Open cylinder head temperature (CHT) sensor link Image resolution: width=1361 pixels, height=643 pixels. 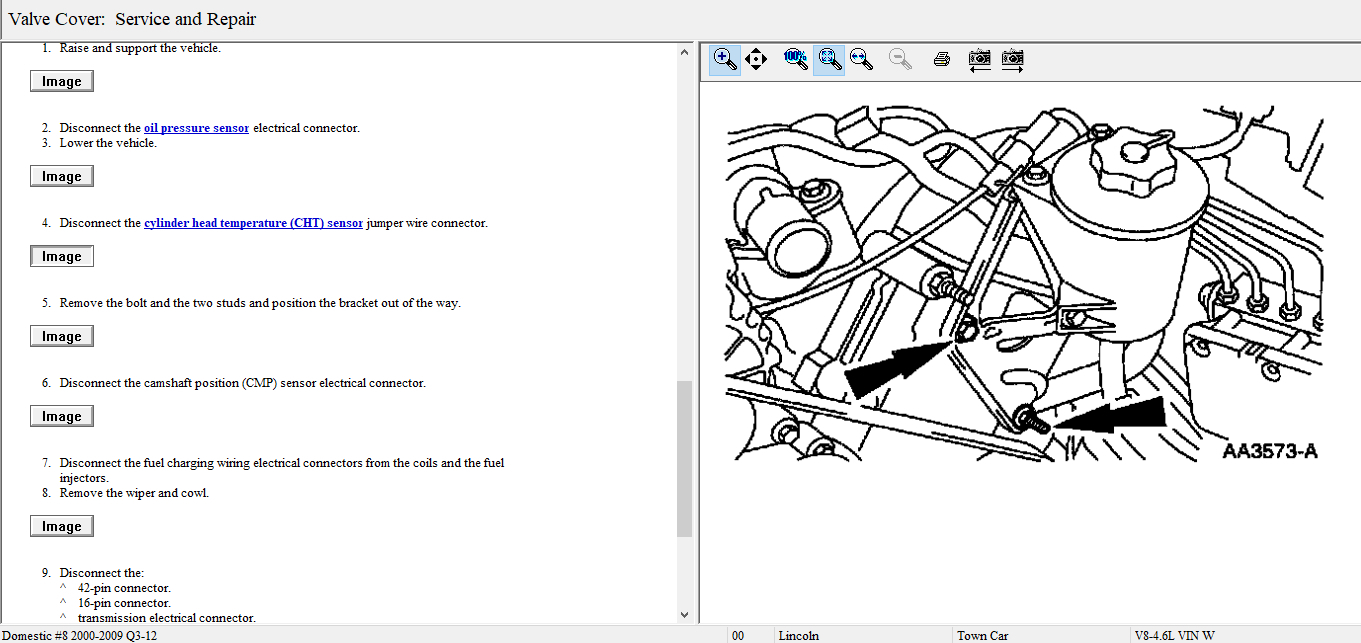[x=253, y=223]
